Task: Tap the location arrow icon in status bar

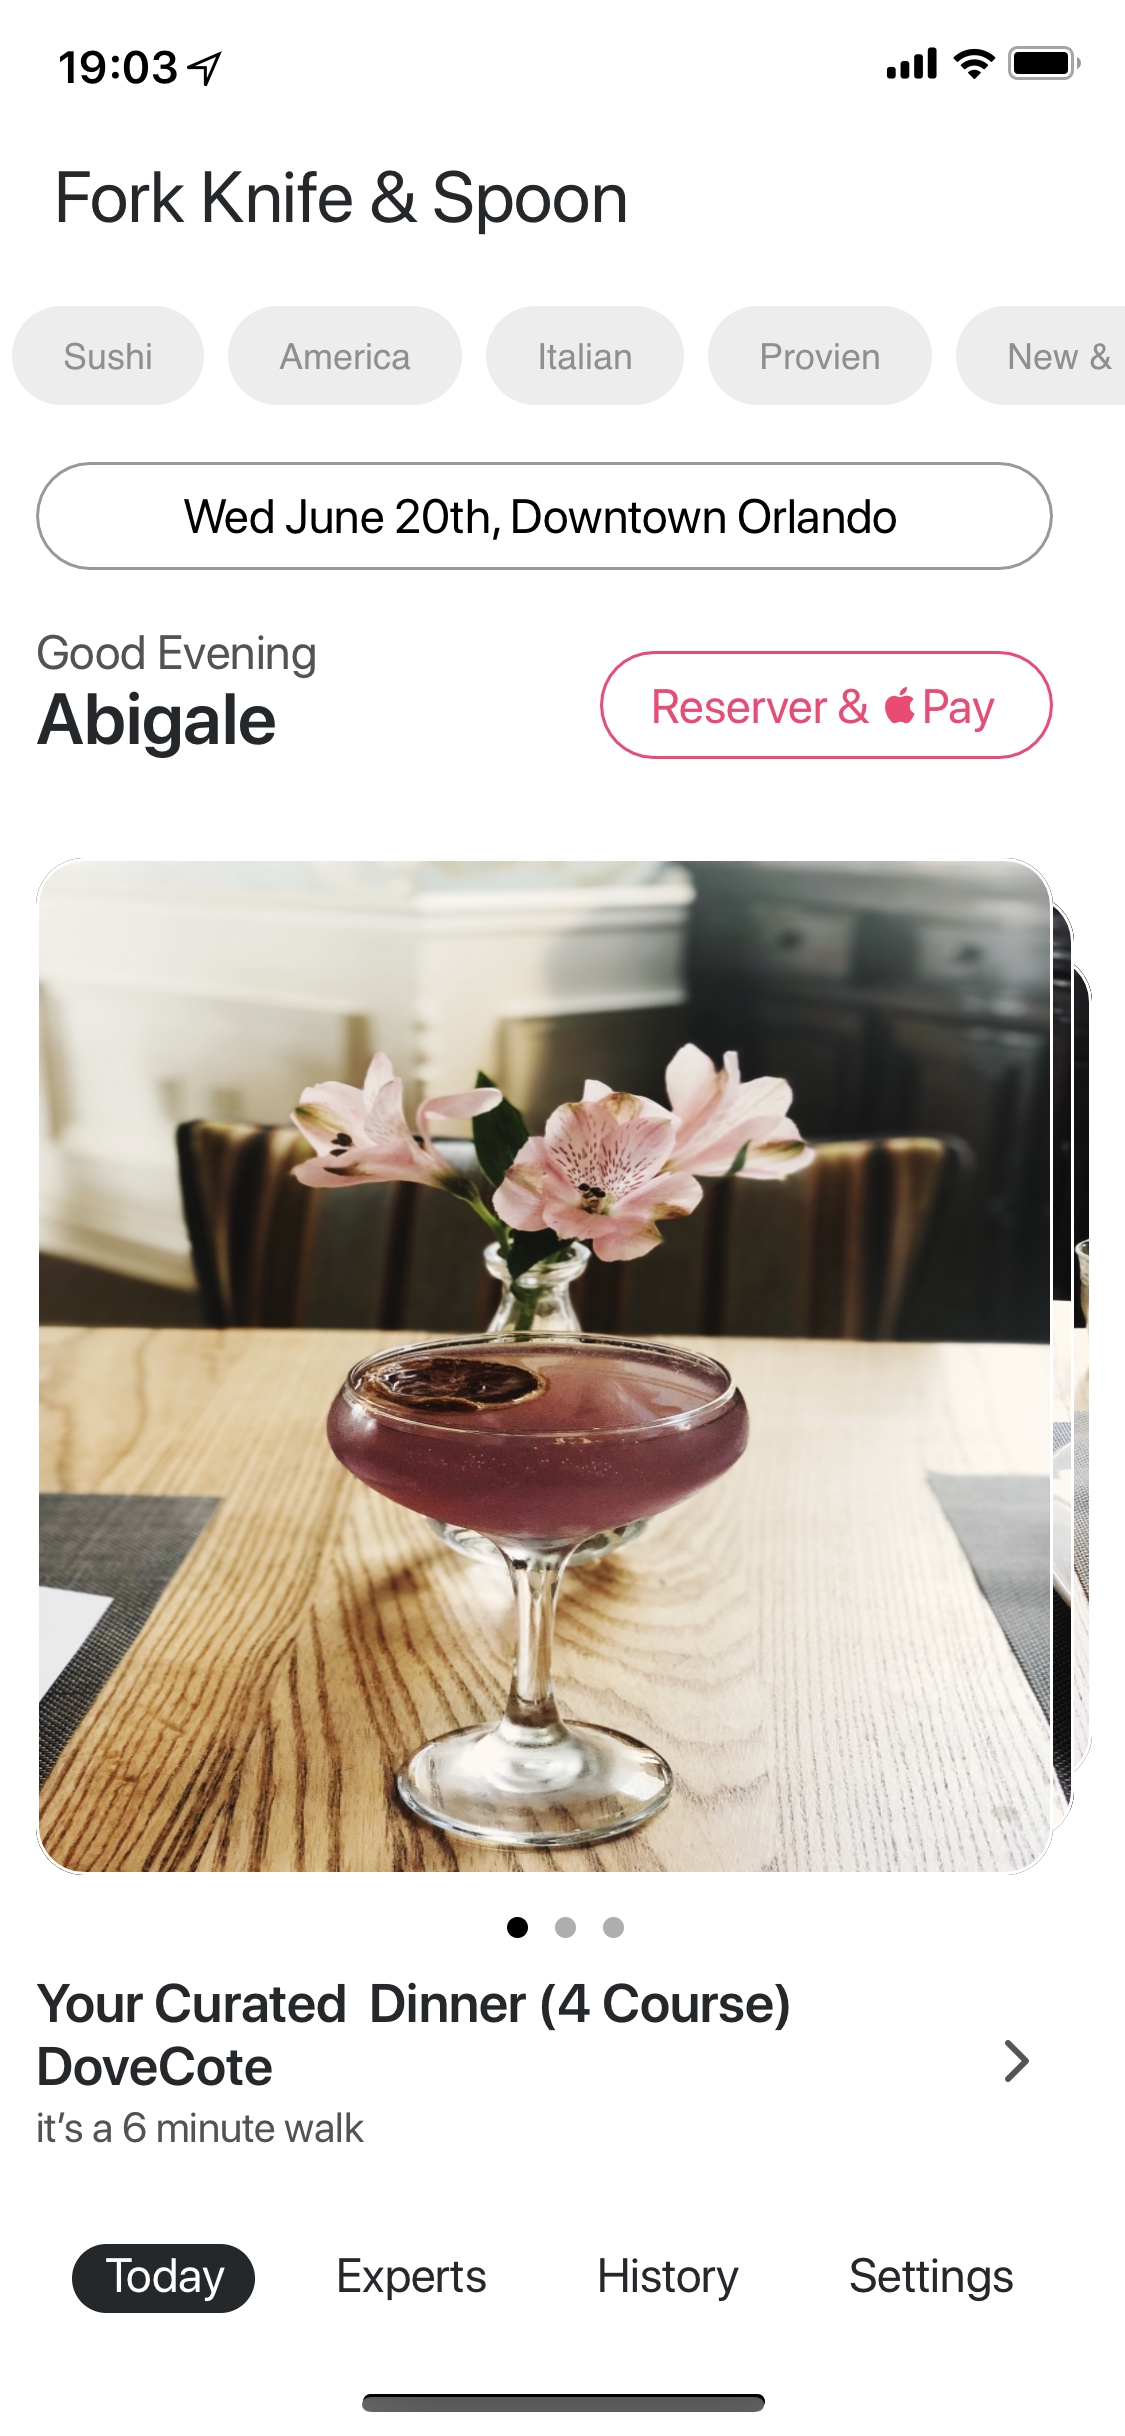Action: tap(206, 68)
